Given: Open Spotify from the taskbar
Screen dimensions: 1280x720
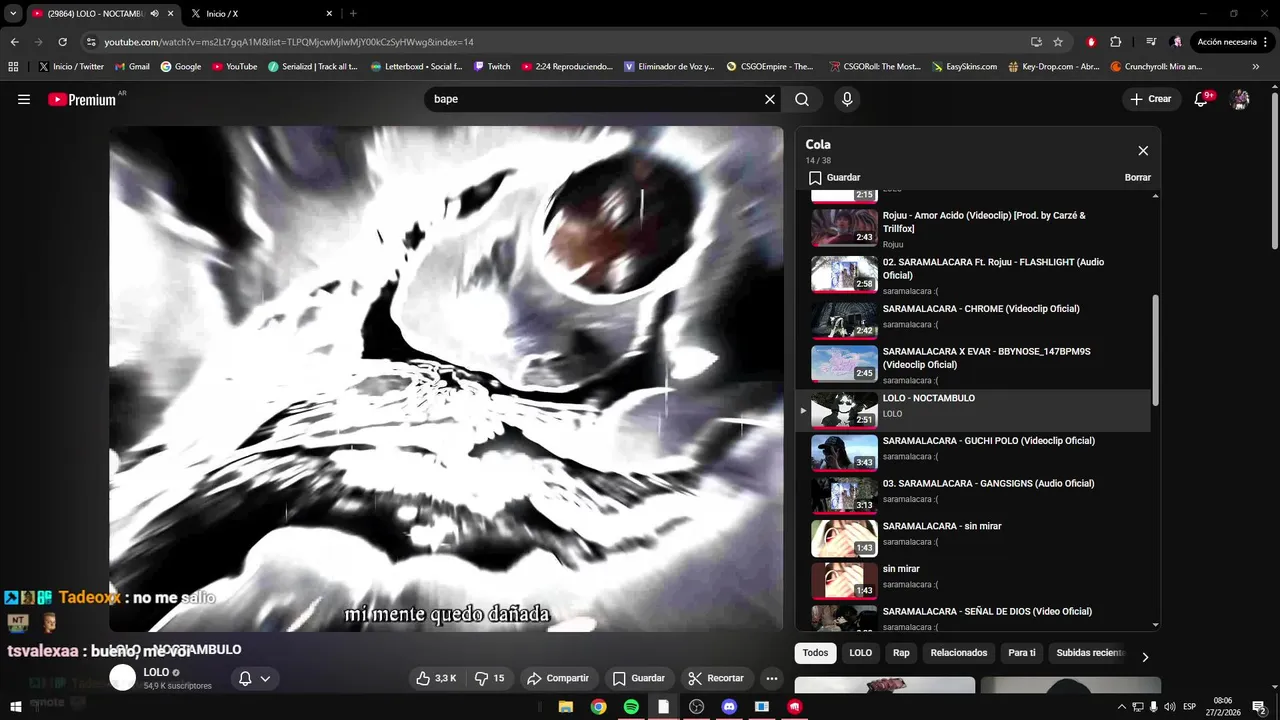Looking at the screenshot, I should tap(631, 707).
